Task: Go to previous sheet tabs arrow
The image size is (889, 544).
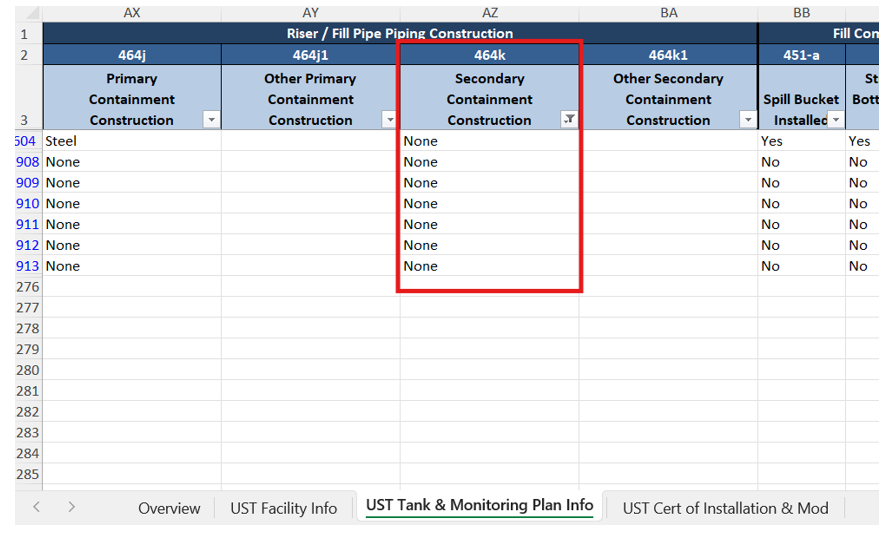Action: [36, 507]
